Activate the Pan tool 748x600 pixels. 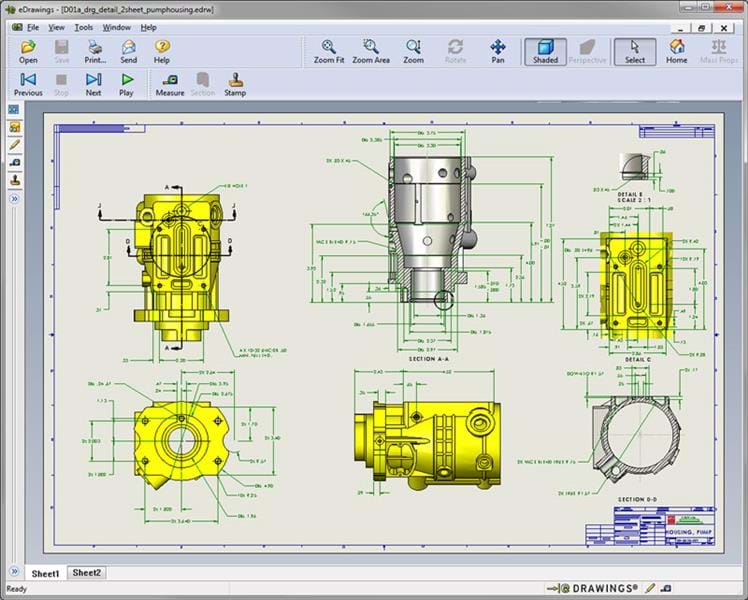(498, 51)
